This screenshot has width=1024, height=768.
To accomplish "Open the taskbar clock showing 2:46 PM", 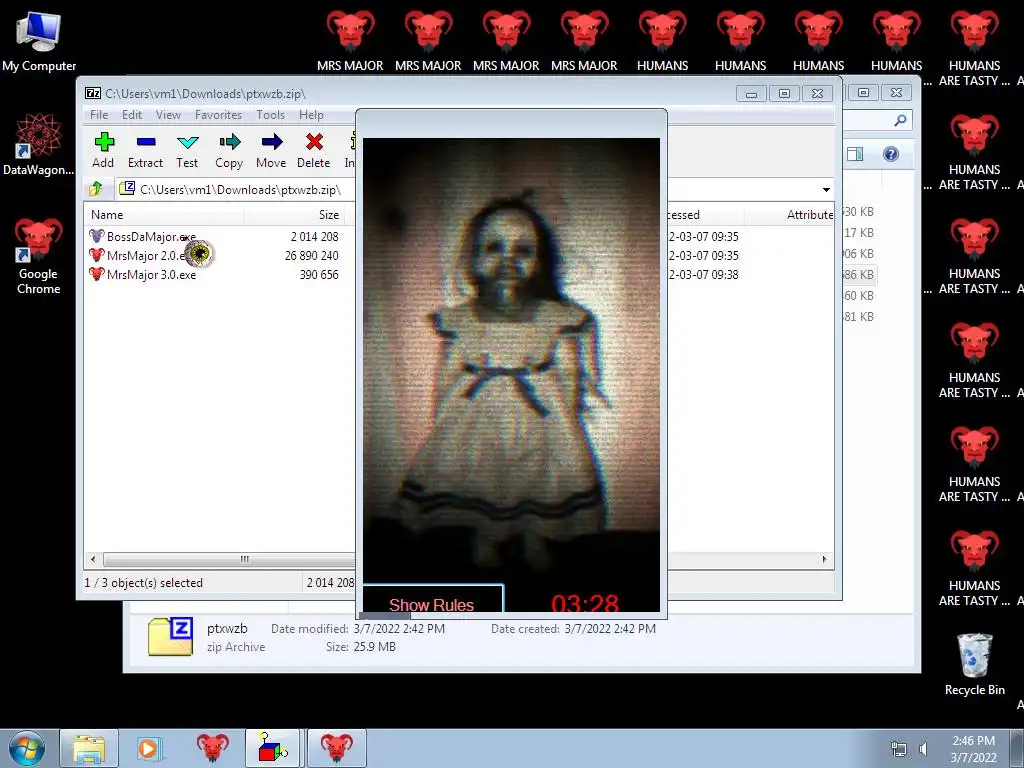I will click(973, 749).
